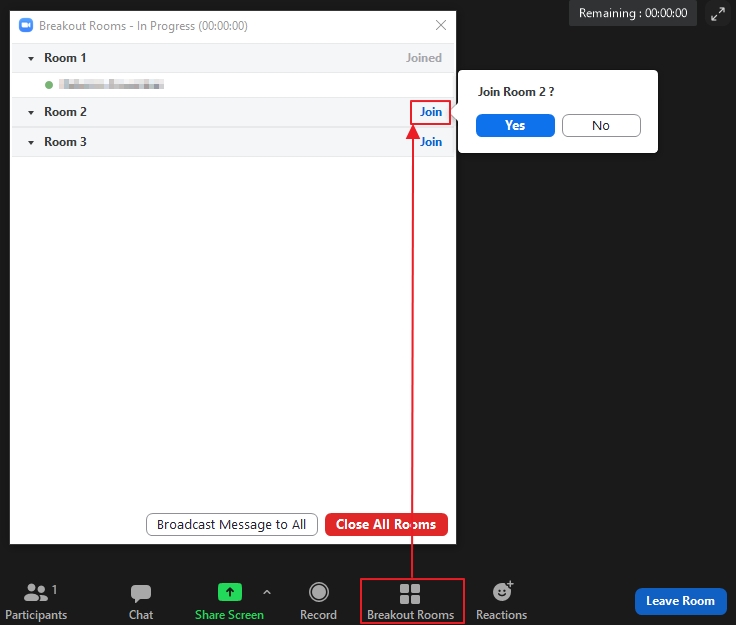
Task: Click the 'Remaining : 00:00:00' timer
Action: [633, 13]
